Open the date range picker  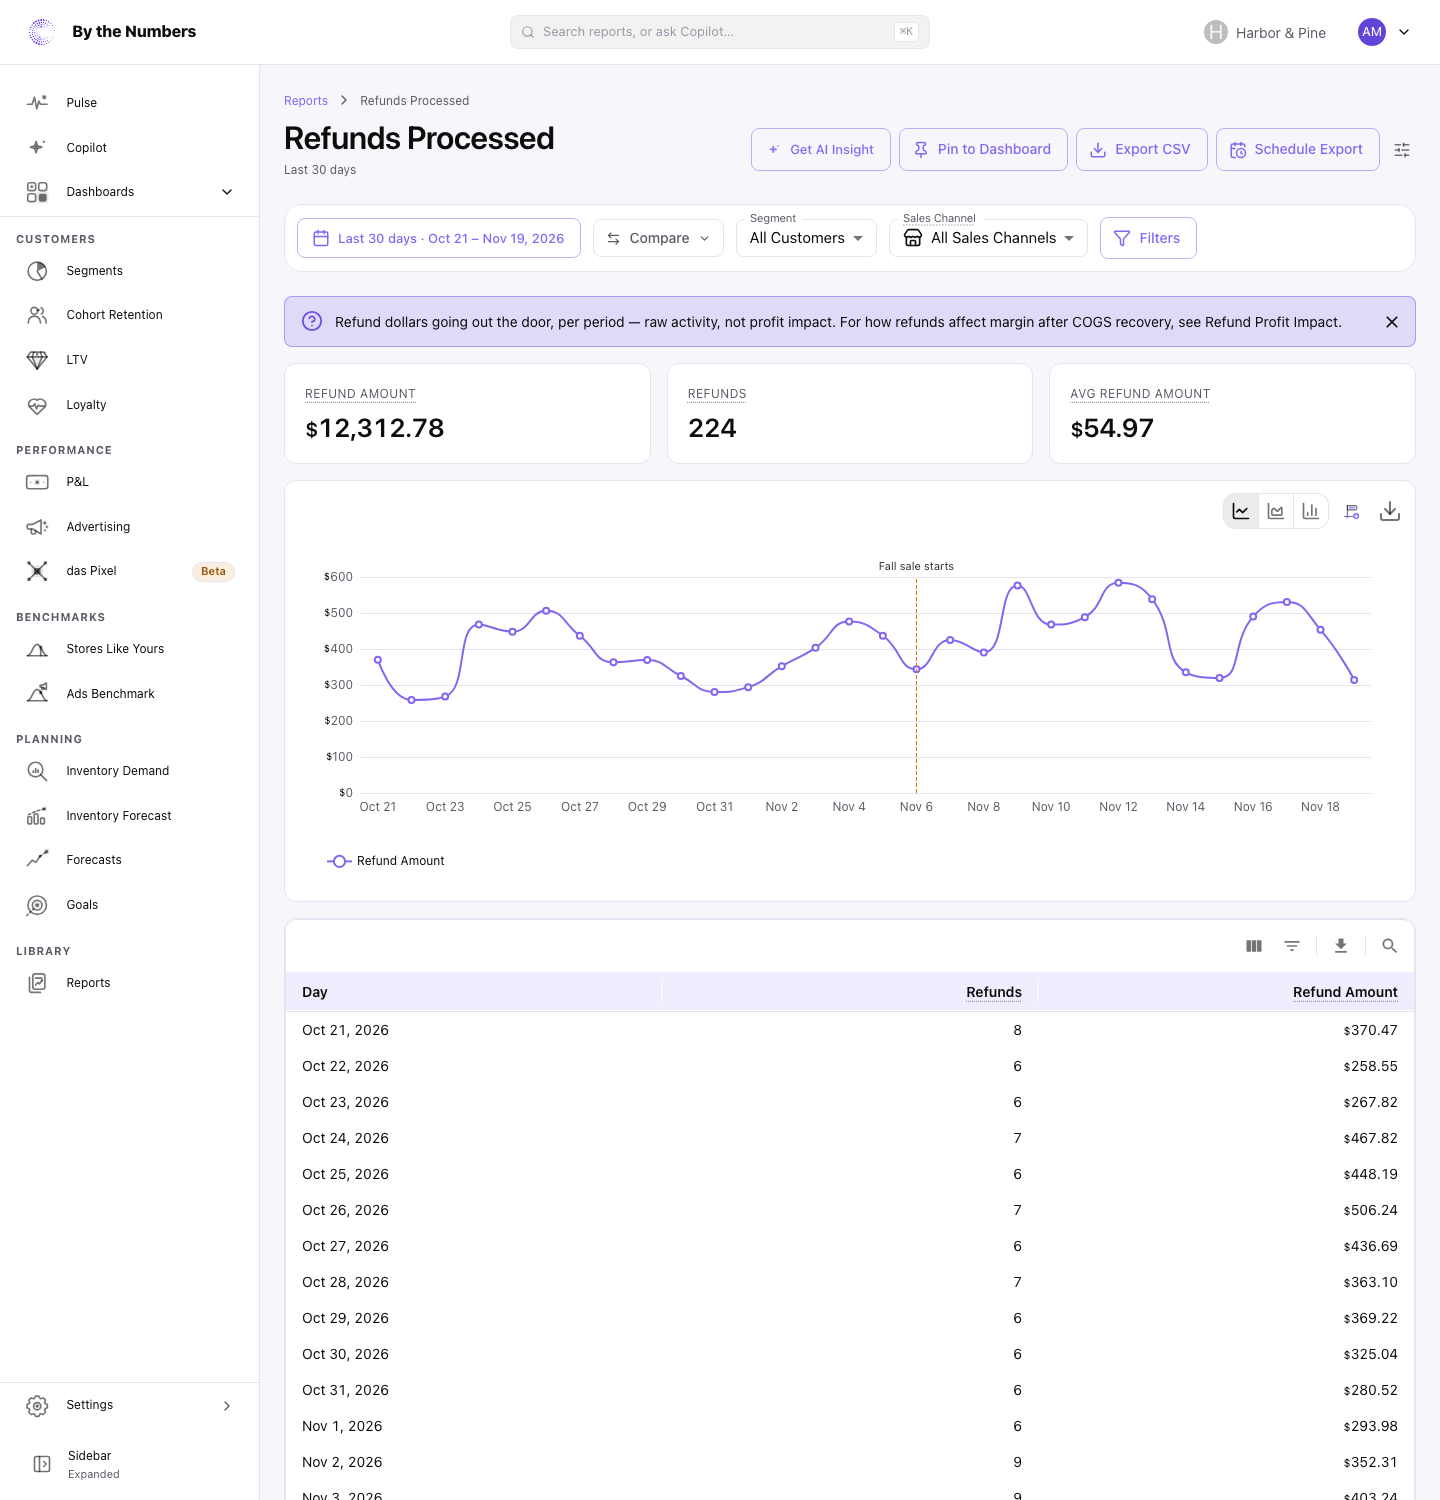point(439,238)
